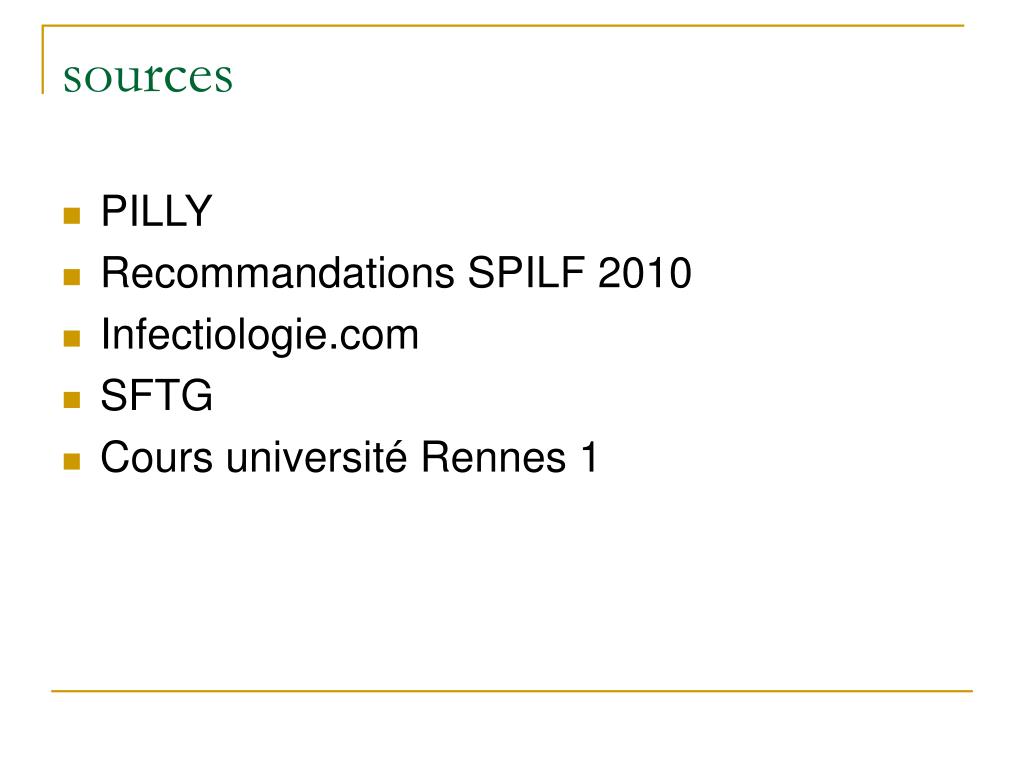The height and width of the screenshot is (768, 1024).
Task: Click the word 'université' in last bullet
Action: [316, 456]
